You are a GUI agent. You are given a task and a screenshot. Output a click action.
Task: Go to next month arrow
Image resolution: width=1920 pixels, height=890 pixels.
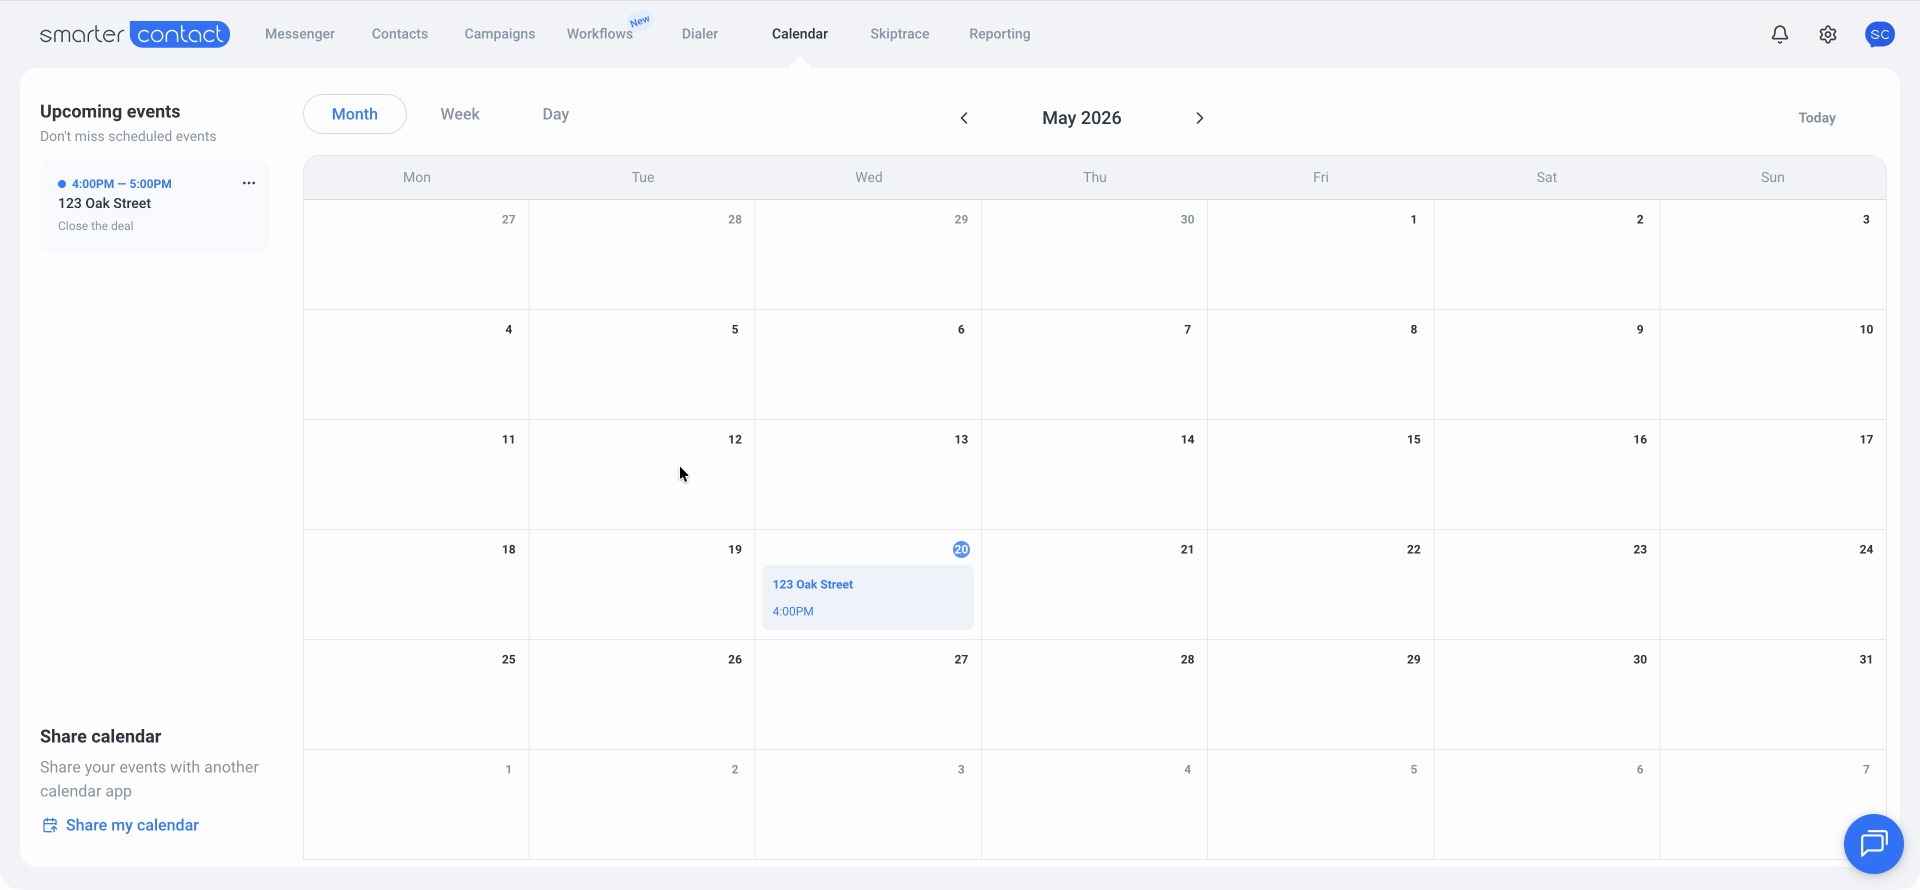pyautogui.click(x=1200, y=118)
